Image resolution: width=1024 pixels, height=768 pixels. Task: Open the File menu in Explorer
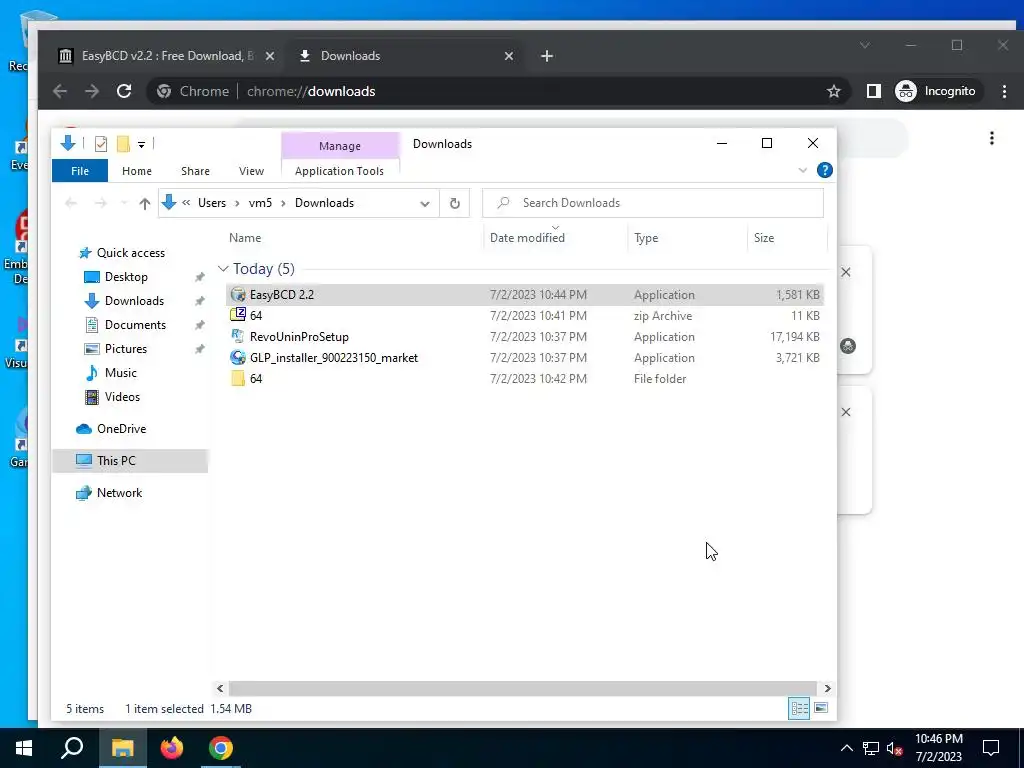(80, 171)
